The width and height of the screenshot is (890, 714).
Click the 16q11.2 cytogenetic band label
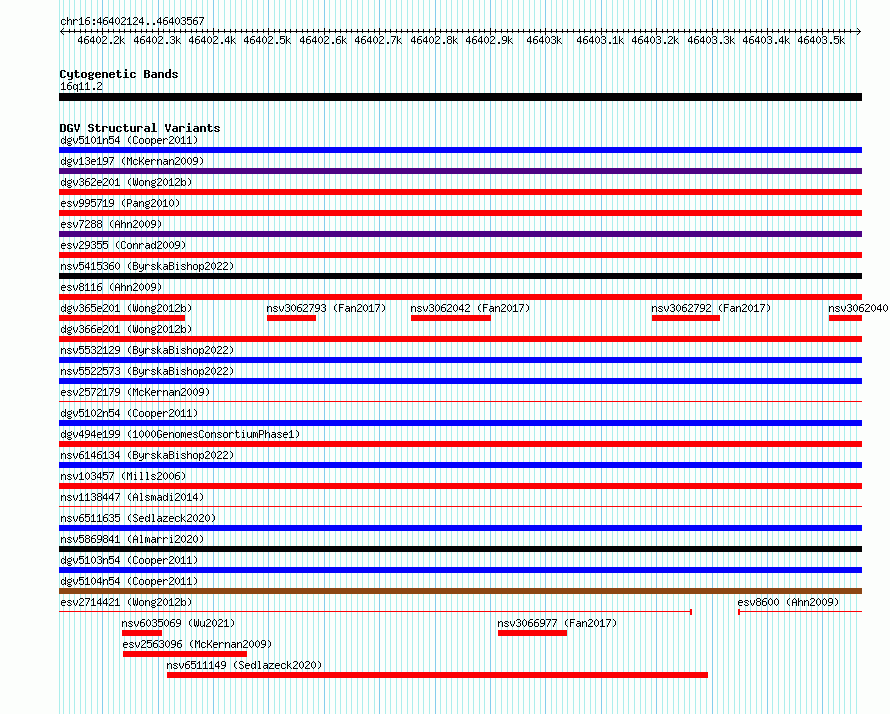click(x=81, y=86)
